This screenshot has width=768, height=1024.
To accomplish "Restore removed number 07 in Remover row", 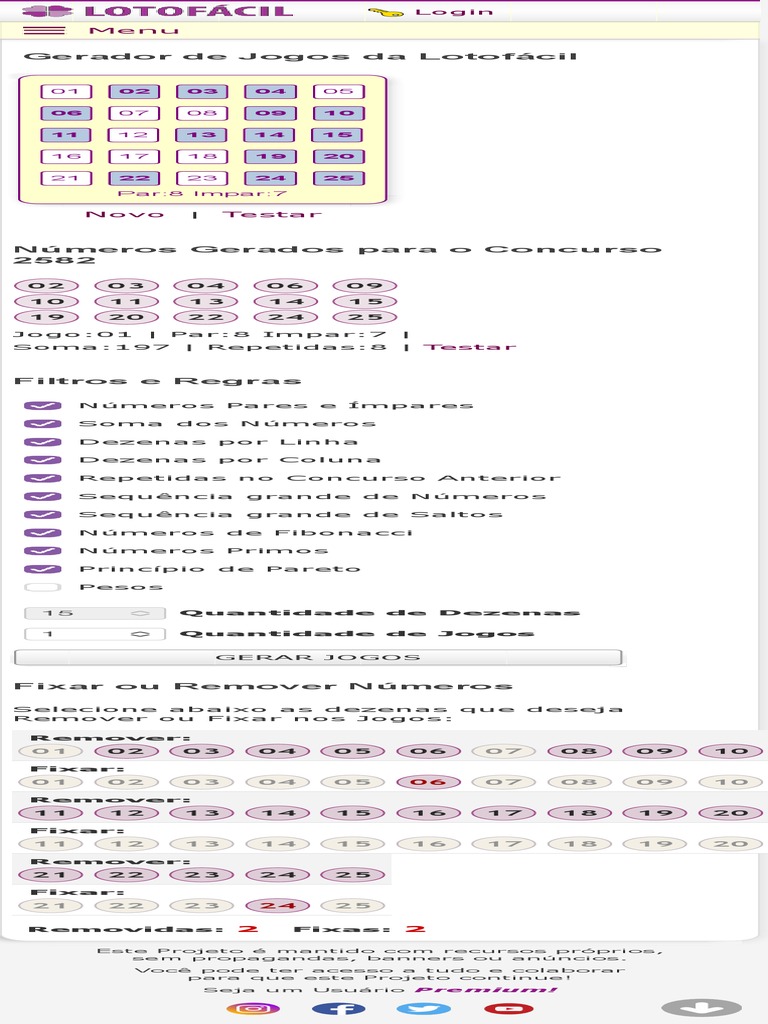I will [x=504, y=751].
